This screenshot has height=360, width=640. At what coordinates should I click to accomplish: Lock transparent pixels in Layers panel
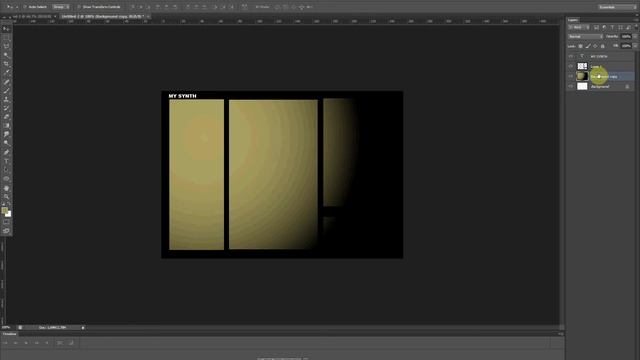580,46
